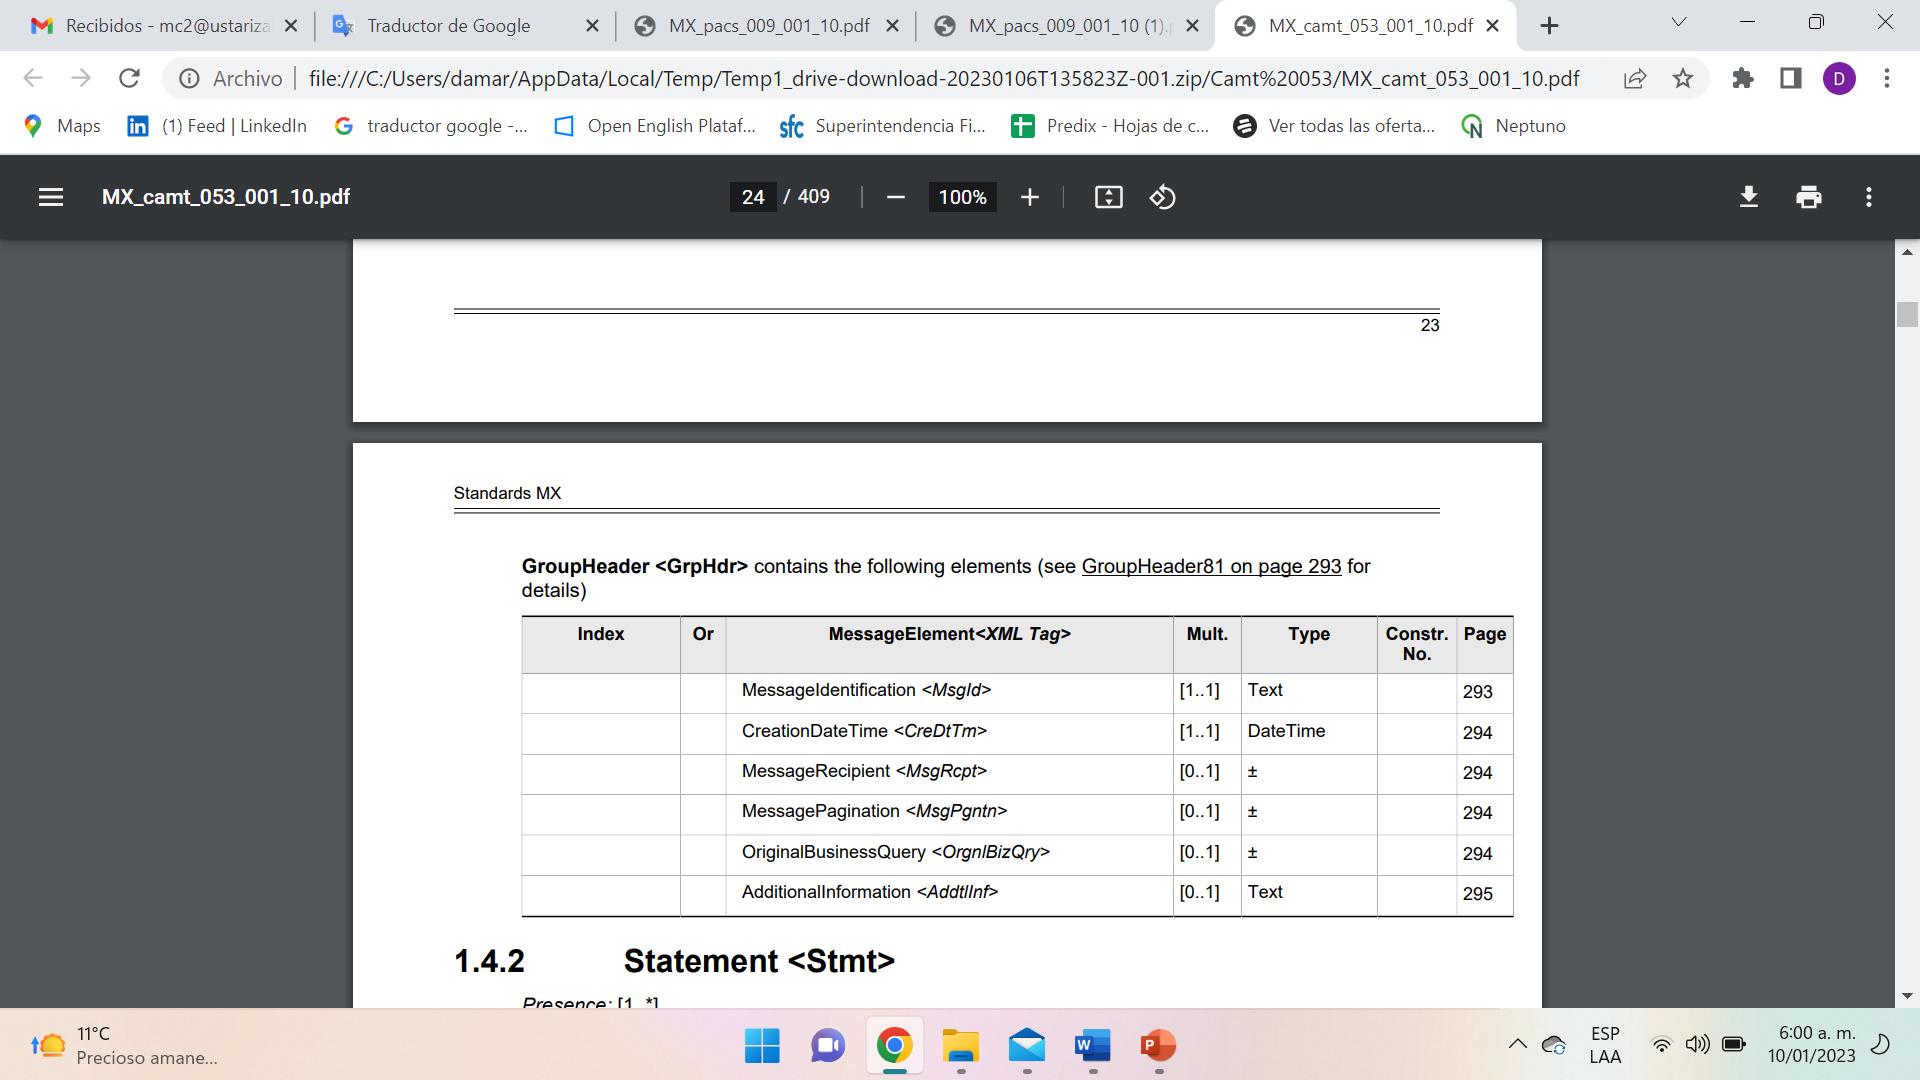The width and height of the screenshot is (1920, 1080).
Task: Click the Fit to page icon
Action: pos(1108,197)
